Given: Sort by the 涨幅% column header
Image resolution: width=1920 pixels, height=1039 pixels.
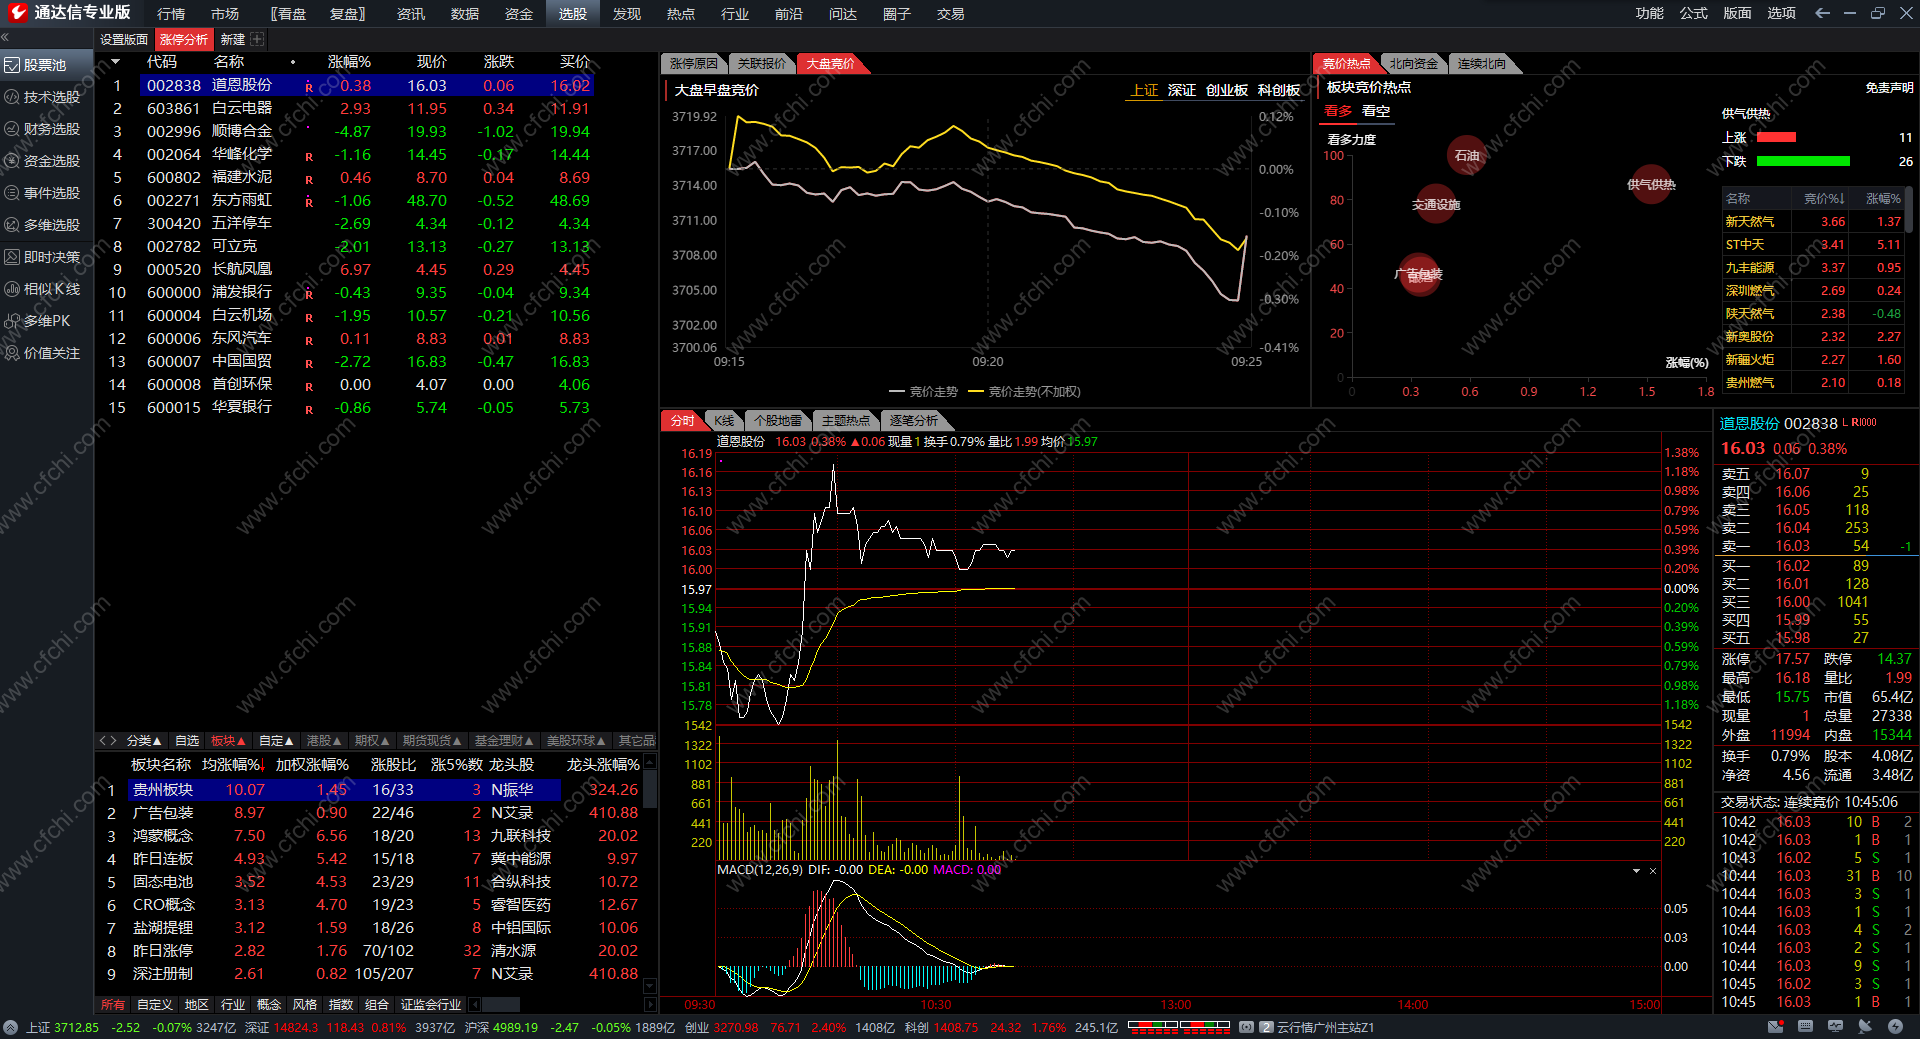Looking at the screenshot, I should tap(349, 62).
